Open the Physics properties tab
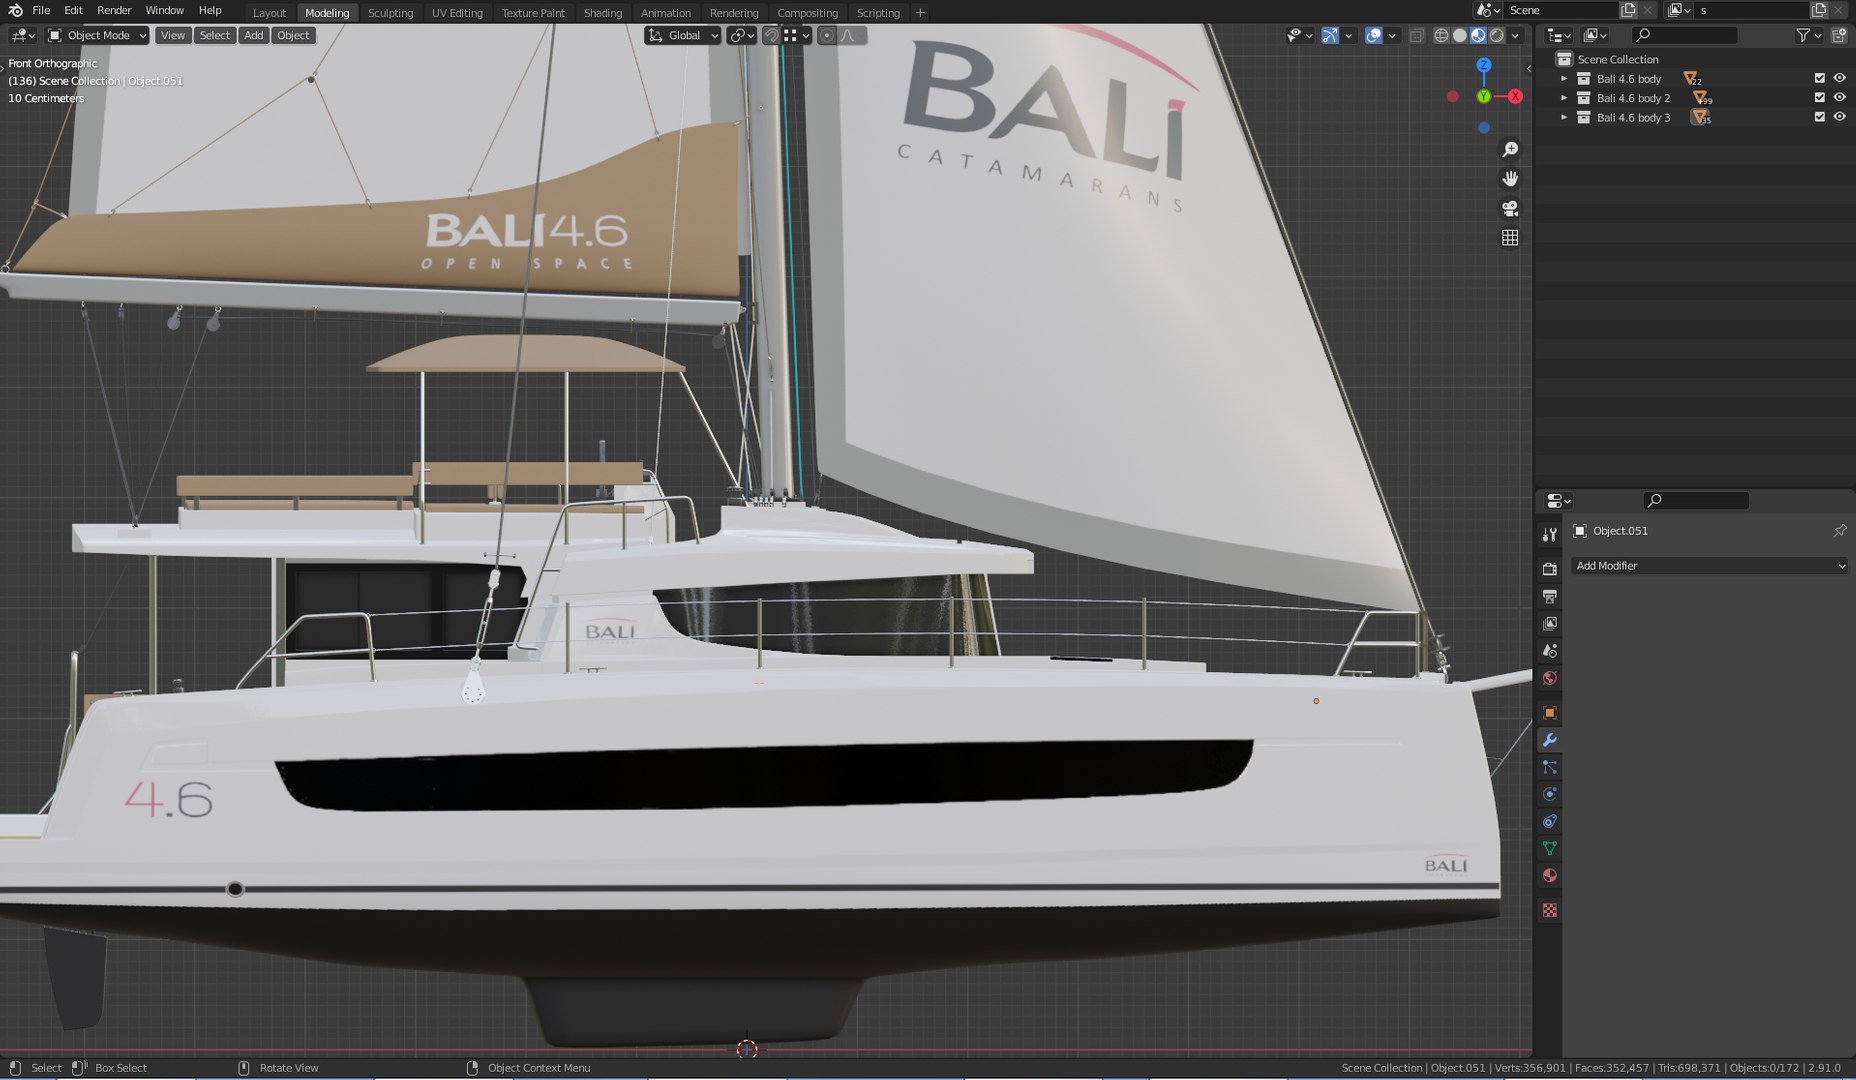 click(x=1549, y=794)
